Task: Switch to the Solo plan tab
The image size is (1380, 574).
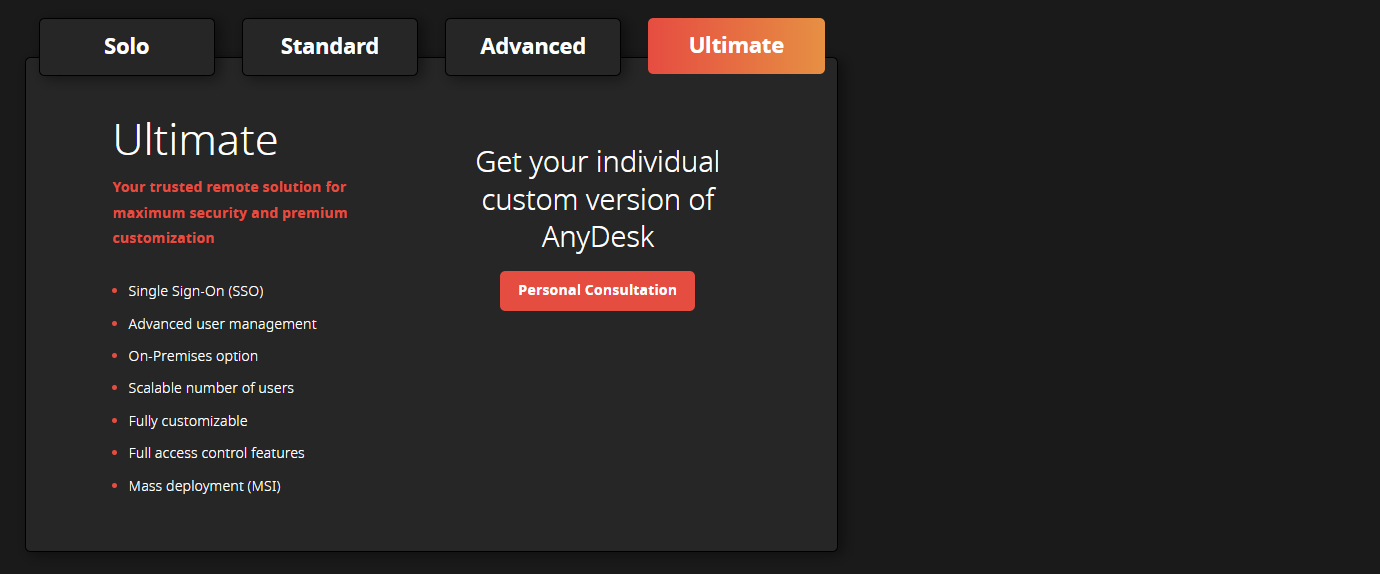Action: click(127, 47)
